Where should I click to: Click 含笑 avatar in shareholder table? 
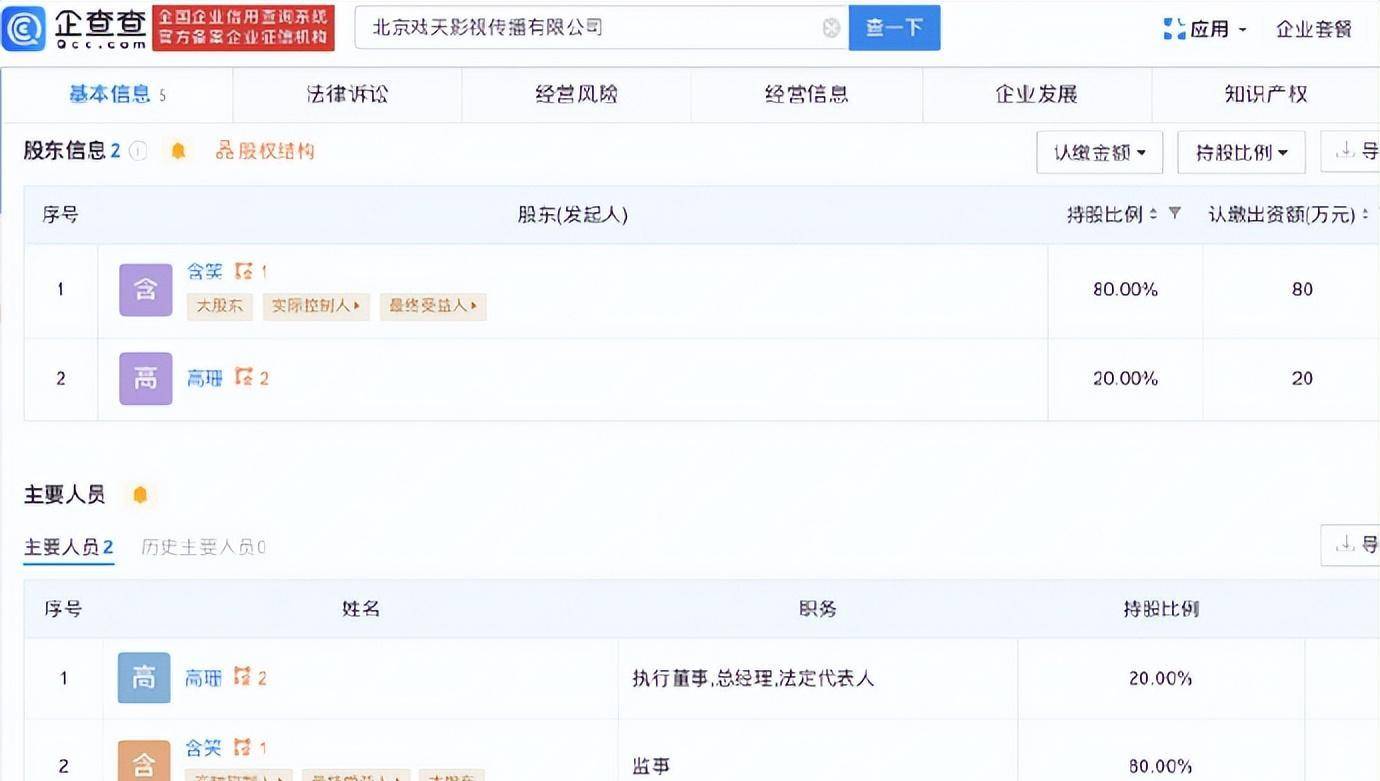[146, 290]
